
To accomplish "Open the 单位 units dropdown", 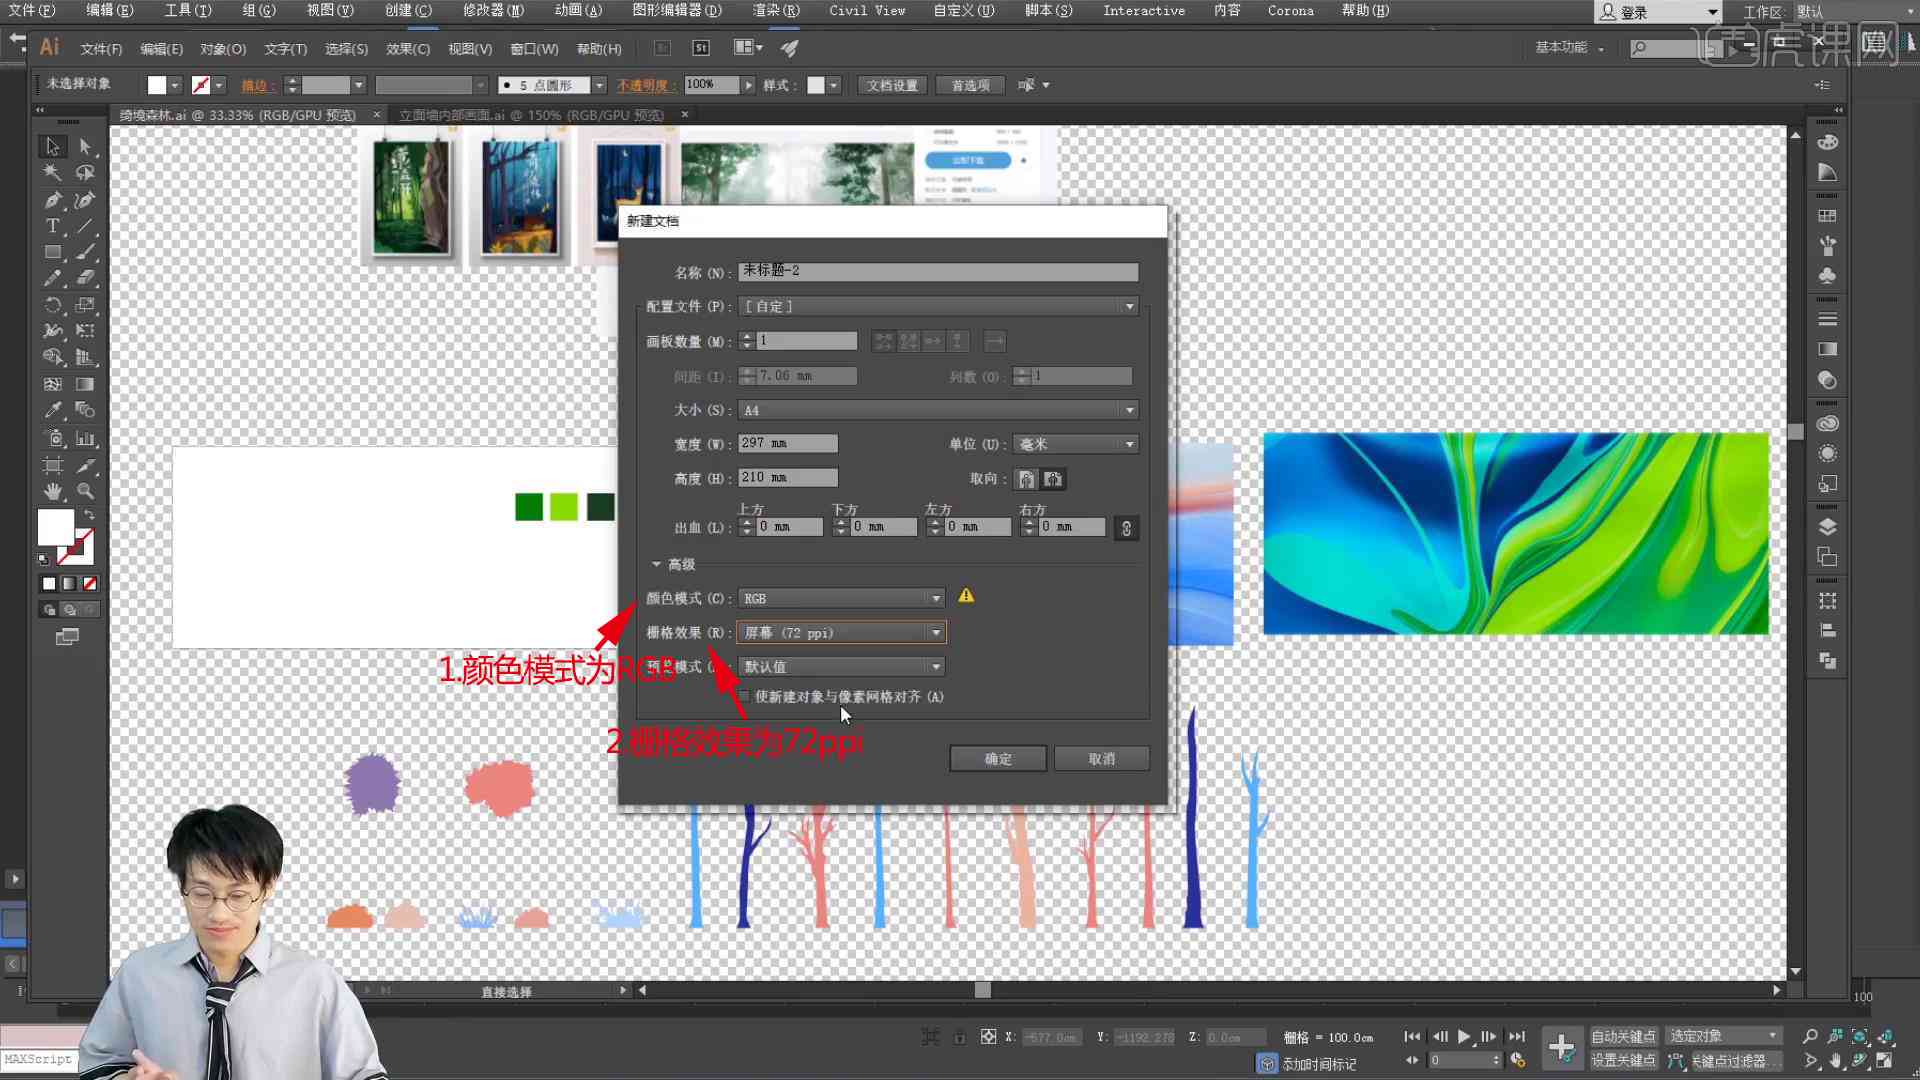I will coord(1075,444).
